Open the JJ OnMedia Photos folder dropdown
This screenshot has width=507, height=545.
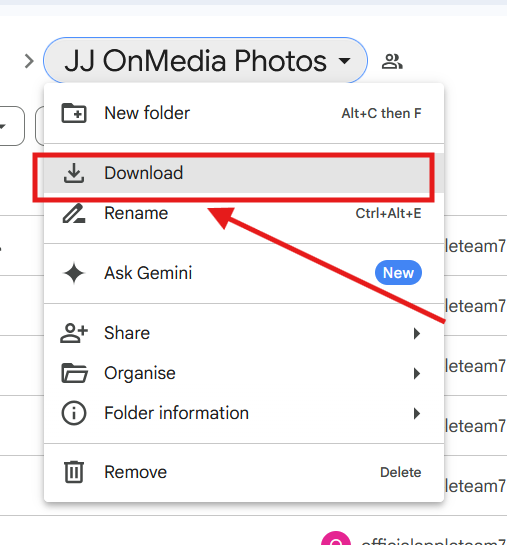[205, 60]
